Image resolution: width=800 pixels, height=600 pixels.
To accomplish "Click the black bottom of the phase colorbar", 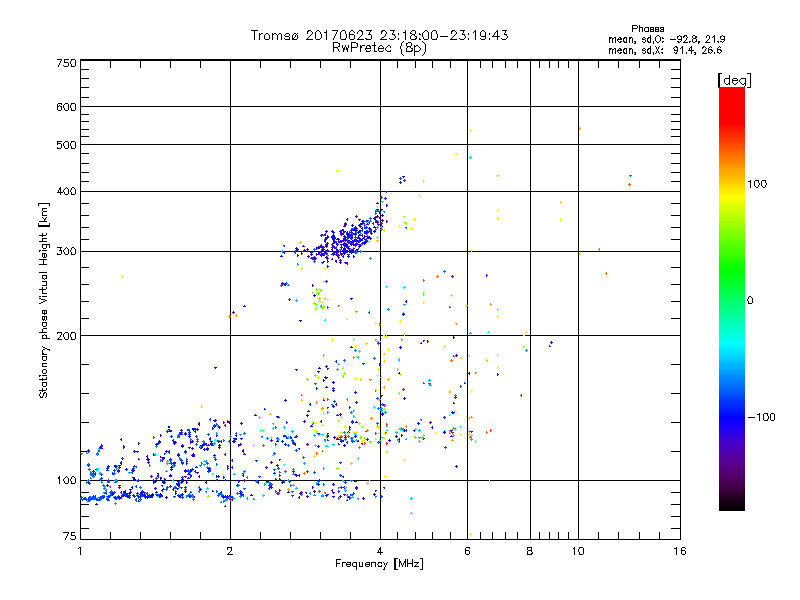I will (x=732, y=503).
